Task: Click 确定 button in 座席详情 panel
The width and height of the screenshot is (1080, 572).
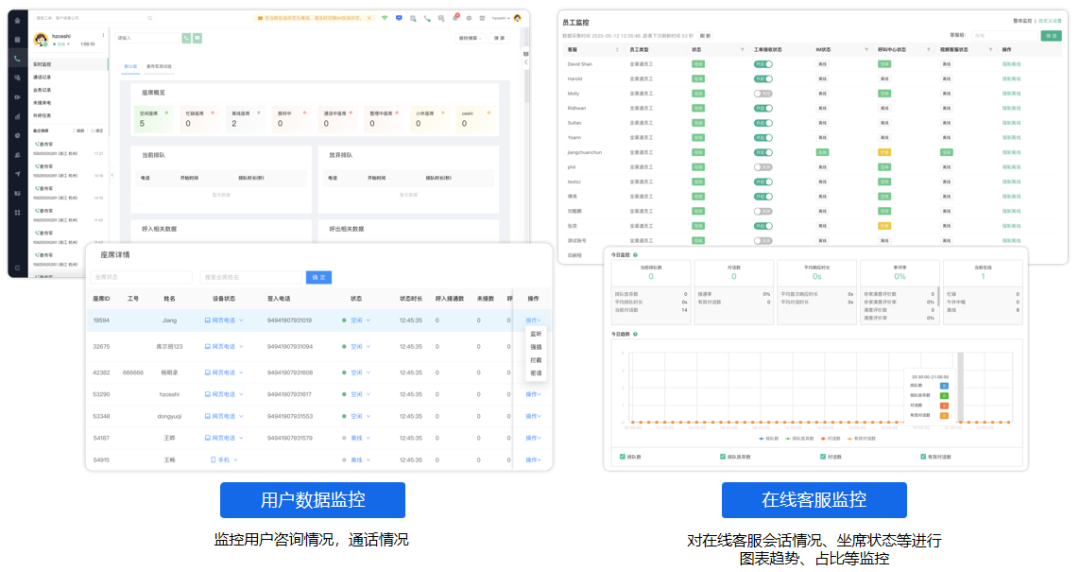Action: tap(318, 277)
